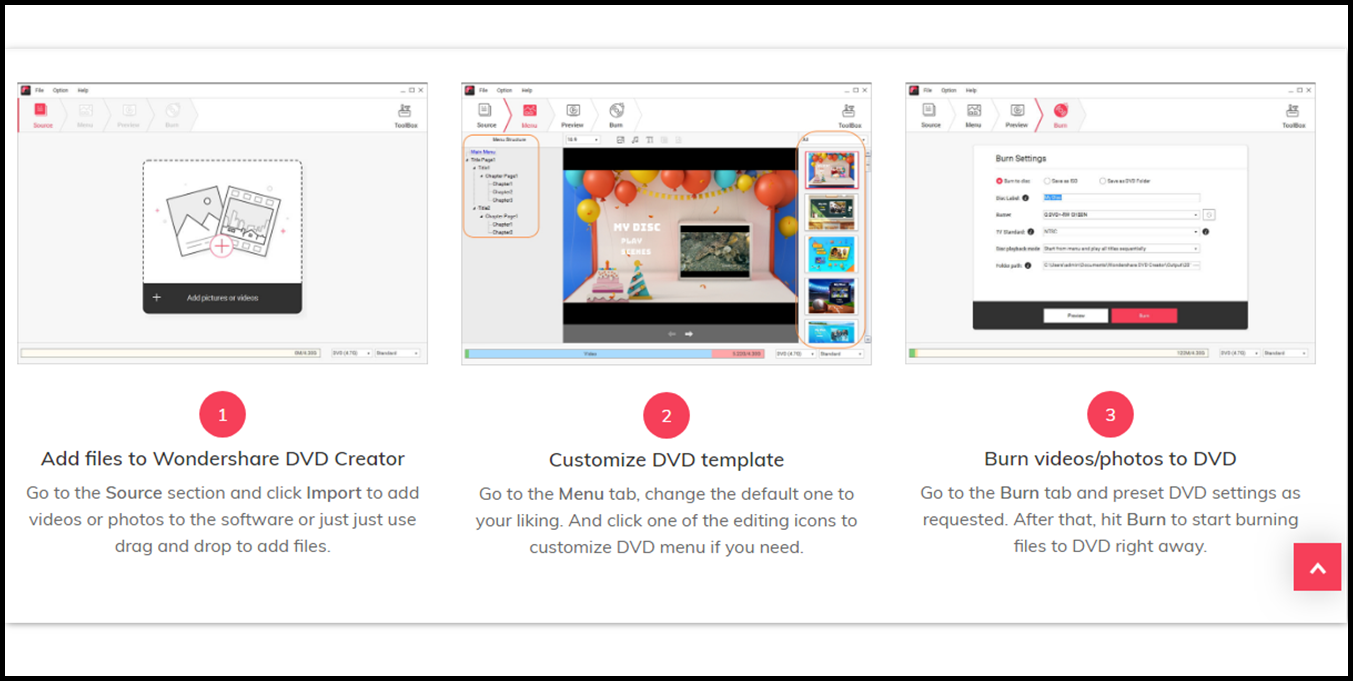The height and width of the screenshot is (681, 1353).
Task: Select the Save as DVD Folder radio button
Action: [x=1102, y=181]
